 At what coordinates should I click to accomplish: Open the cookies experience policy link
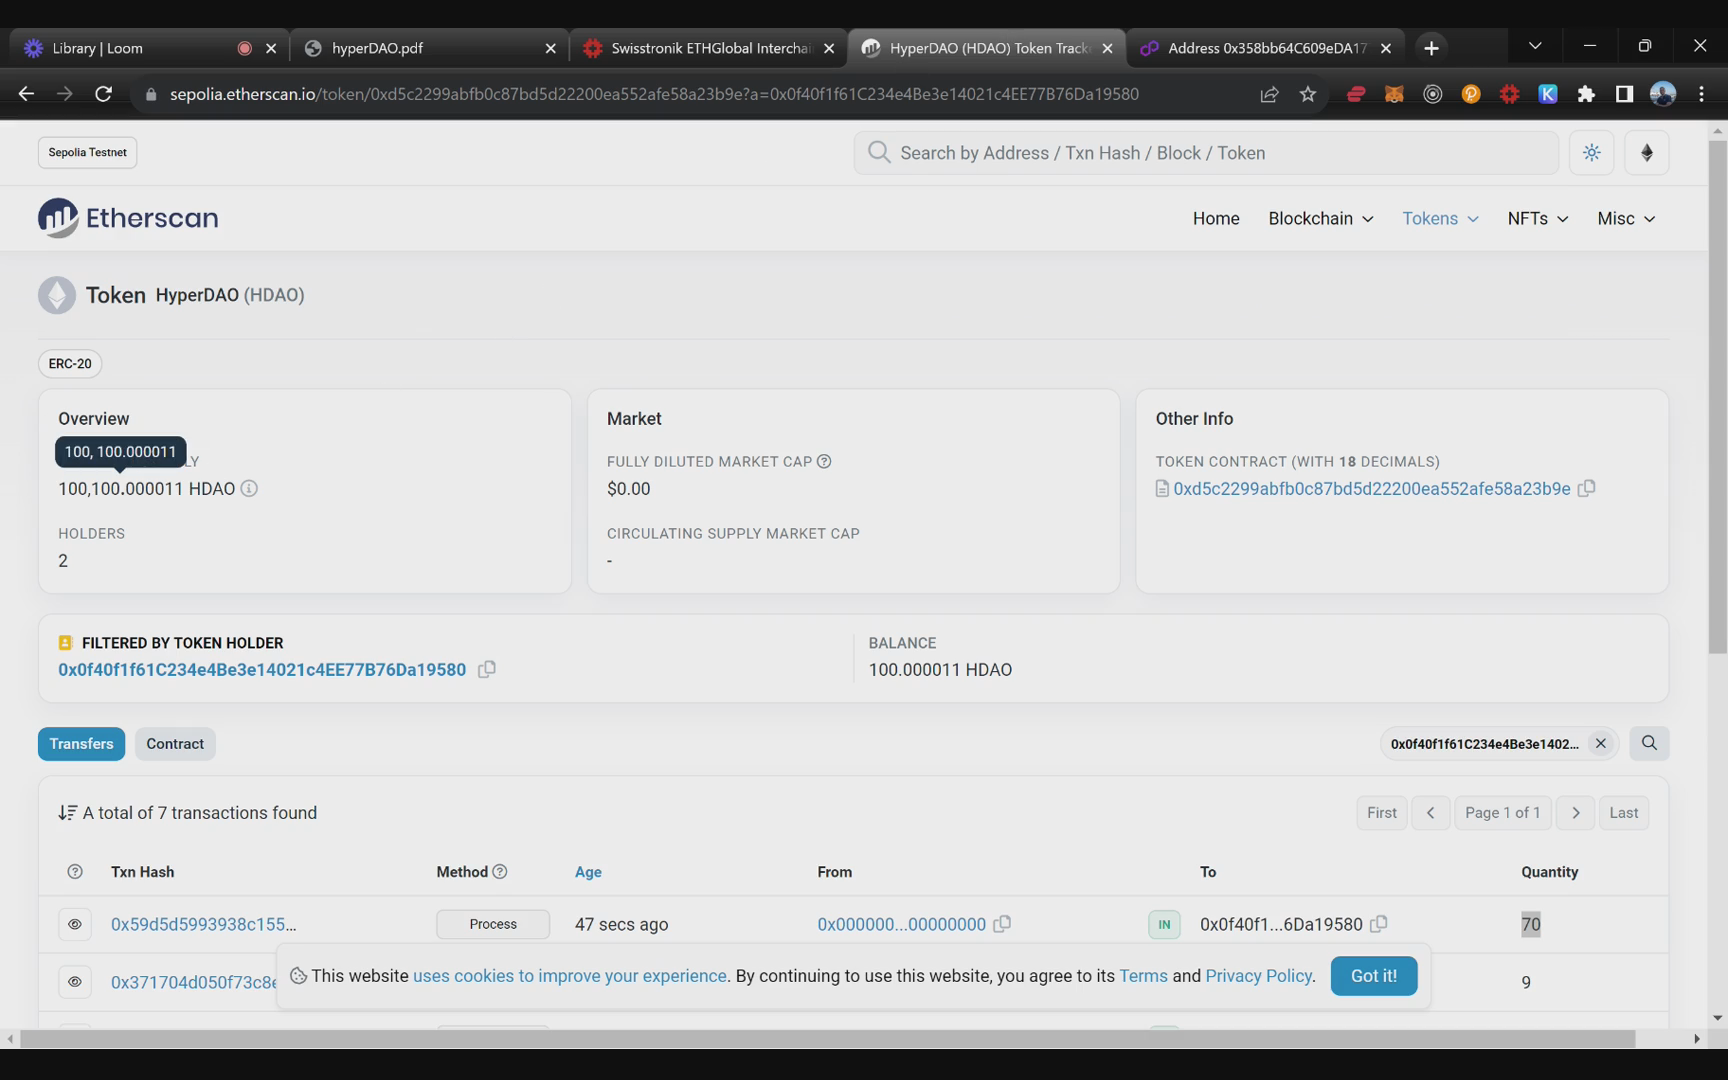[570, 975]
